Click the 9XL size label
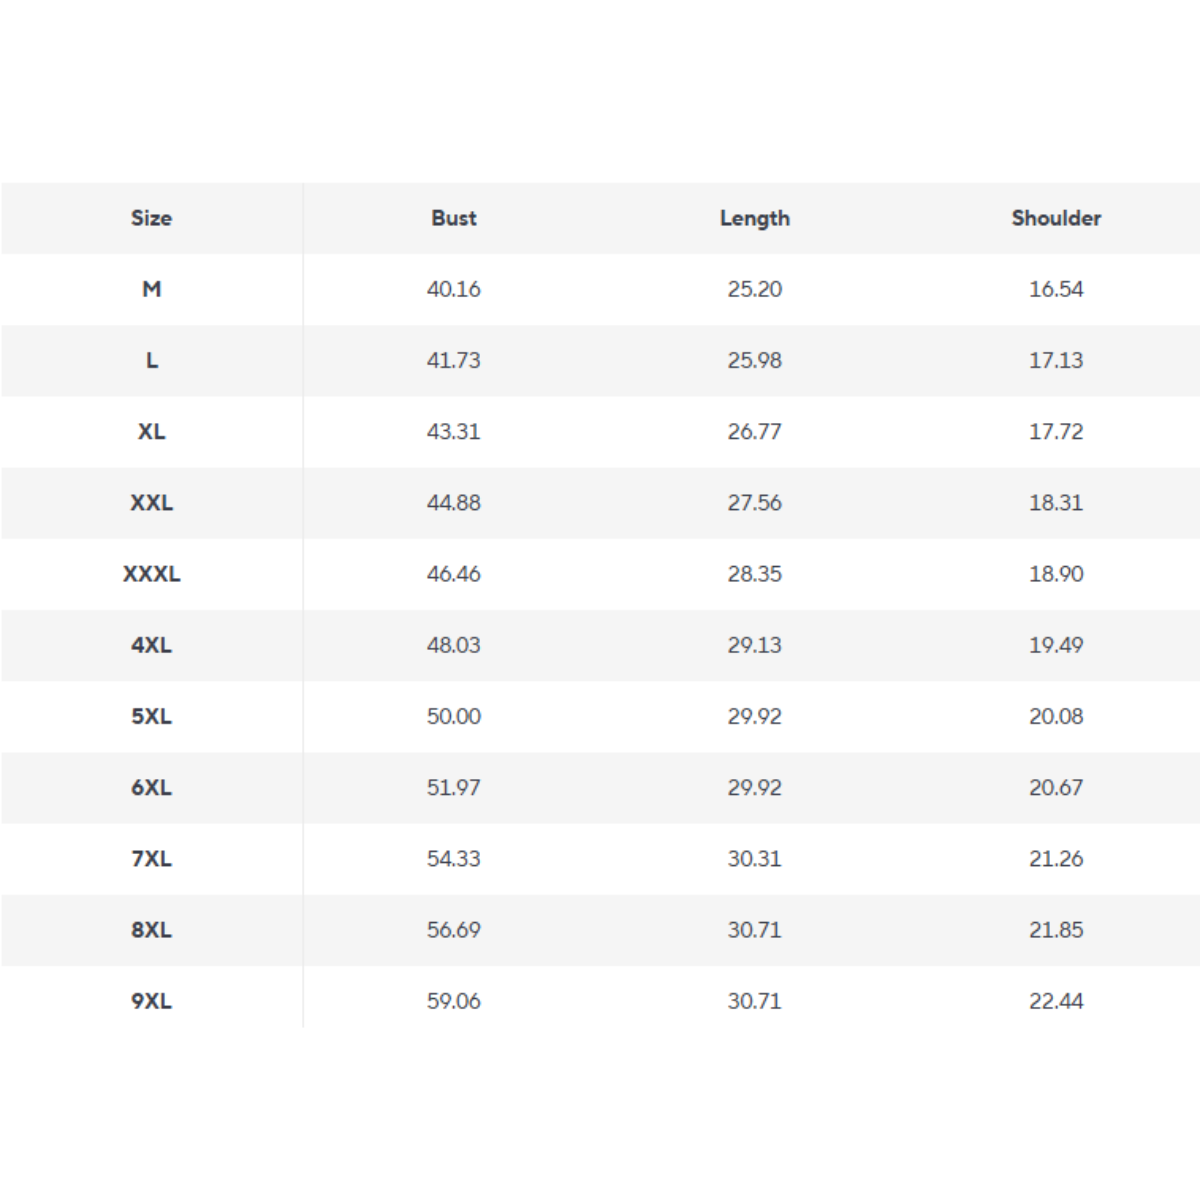Screen dimensions: 1200x1200 pyautogui.click(x=151, y=1001)
